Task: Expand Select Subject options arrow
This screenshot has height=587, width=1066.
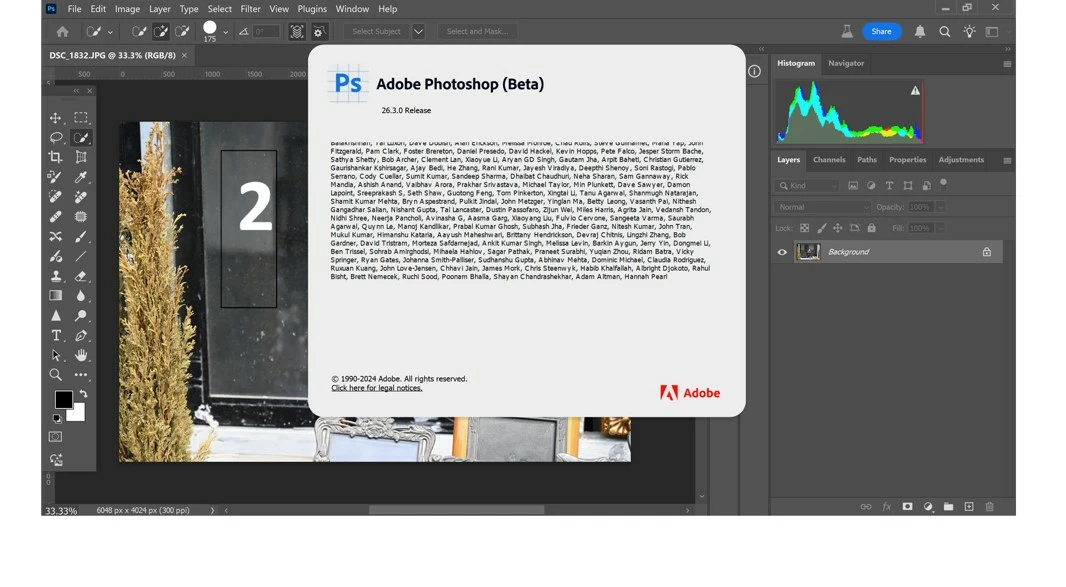Action: (418, 31)
